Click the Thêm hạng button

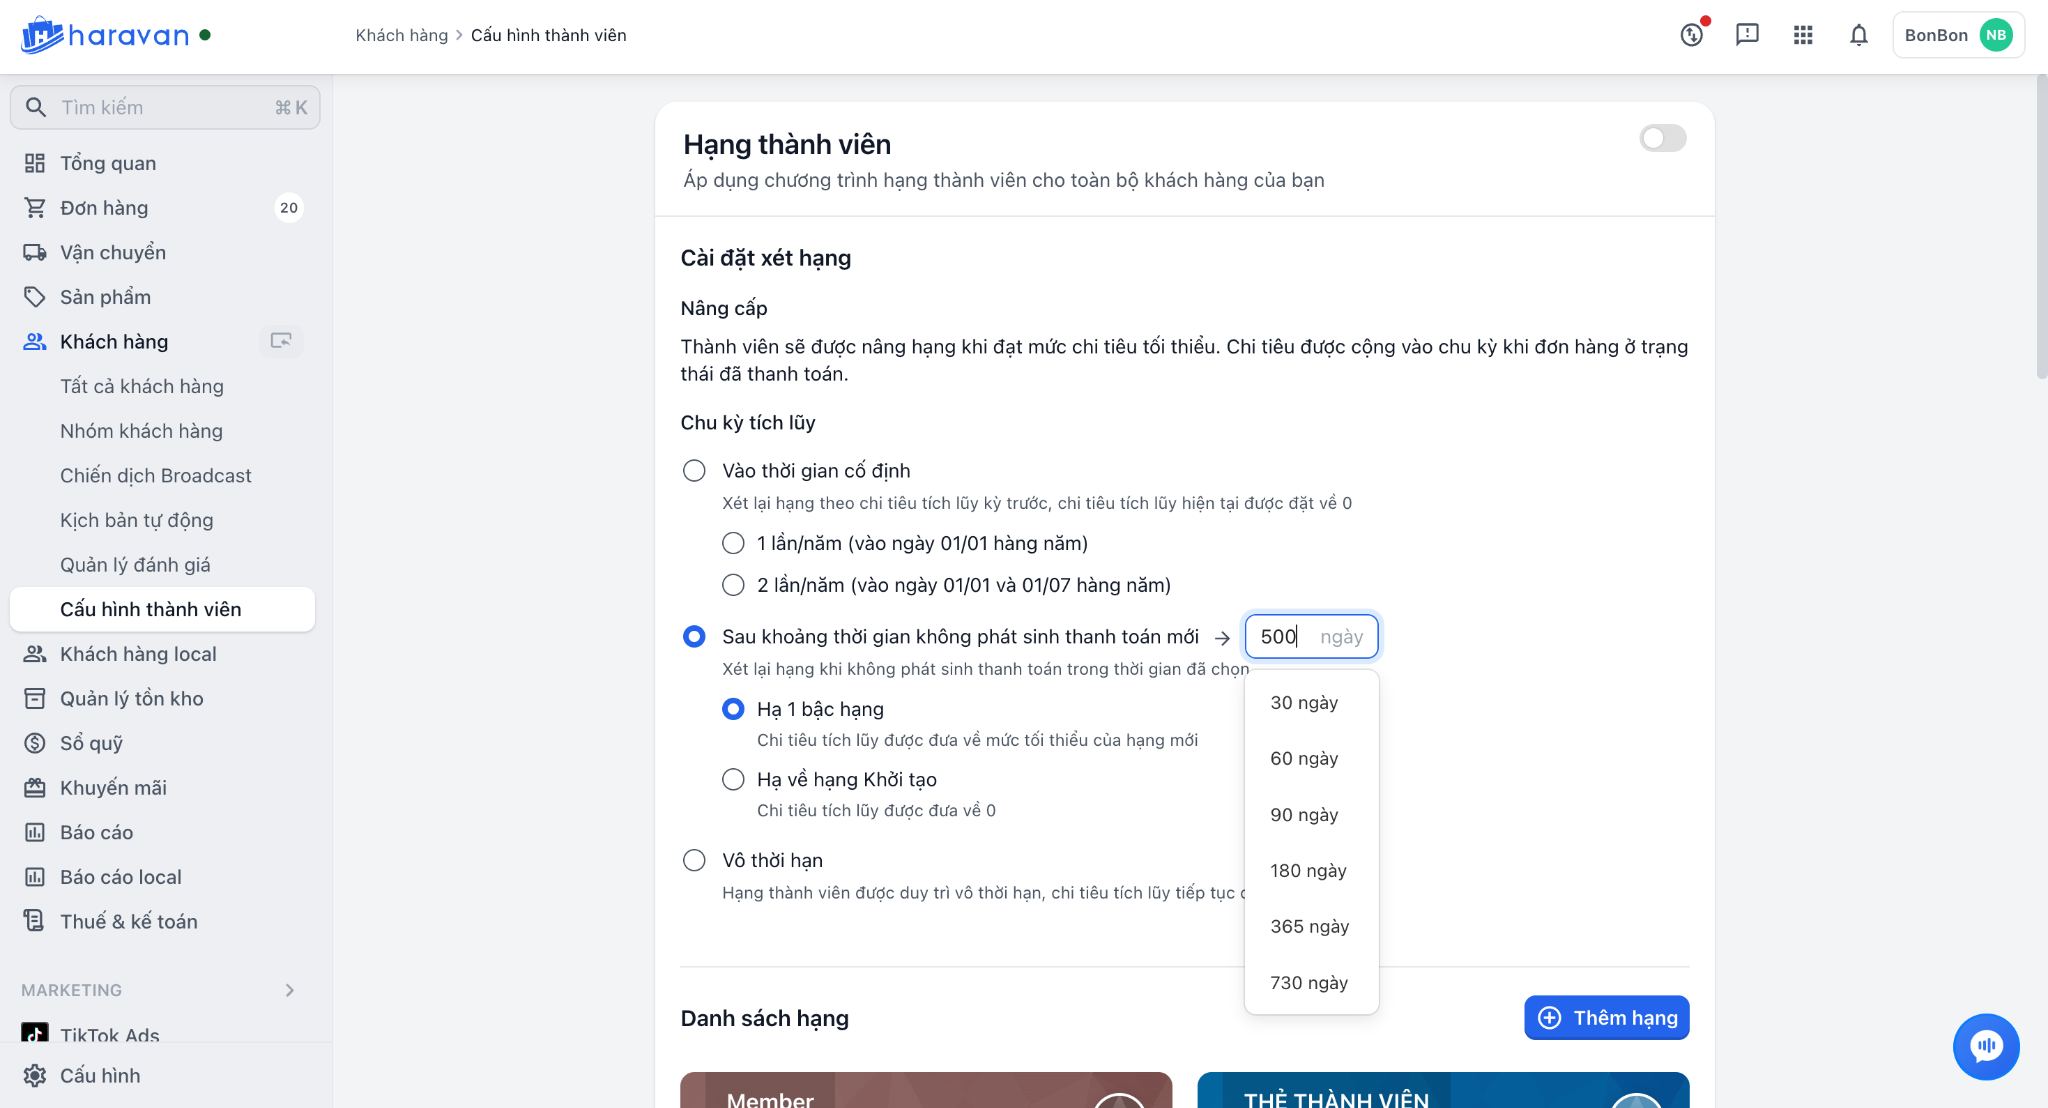1606,1018
